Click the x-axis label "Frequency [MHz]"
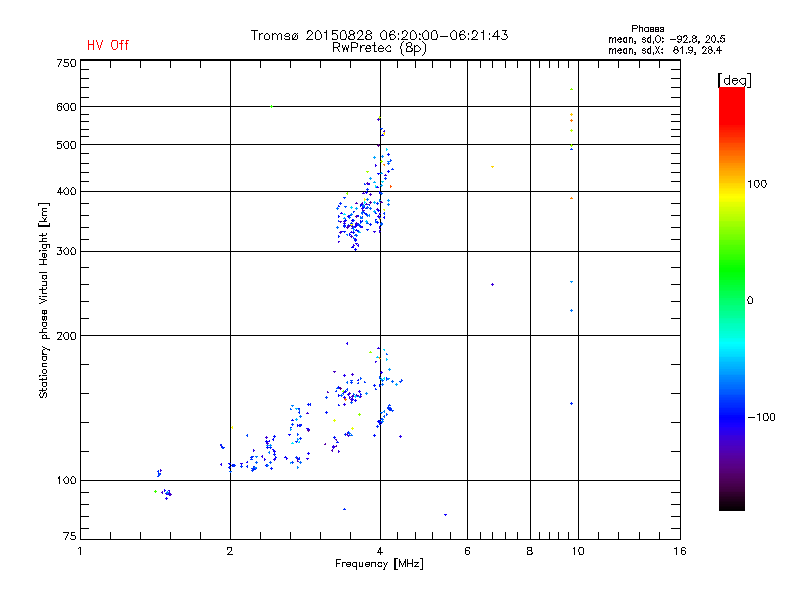 (x=379, y=564)
